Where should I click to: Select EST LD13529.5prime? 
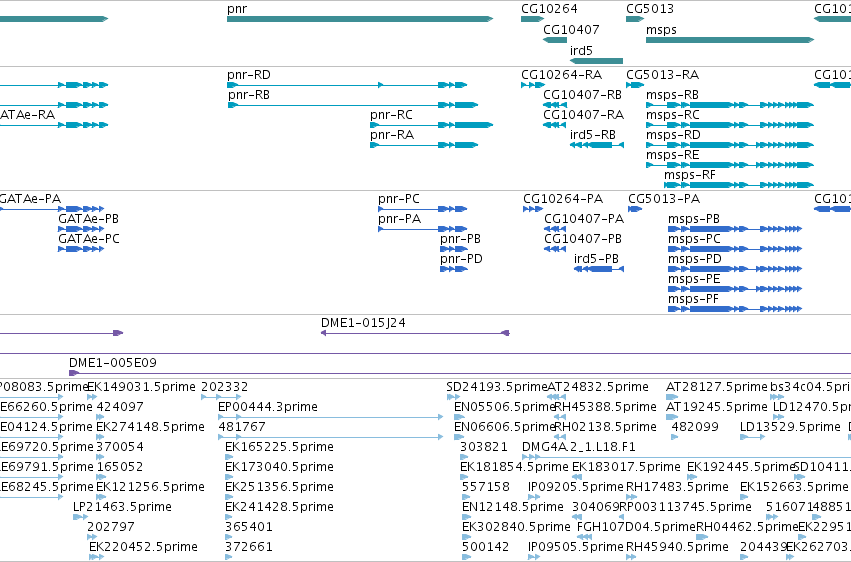(753, 437)
